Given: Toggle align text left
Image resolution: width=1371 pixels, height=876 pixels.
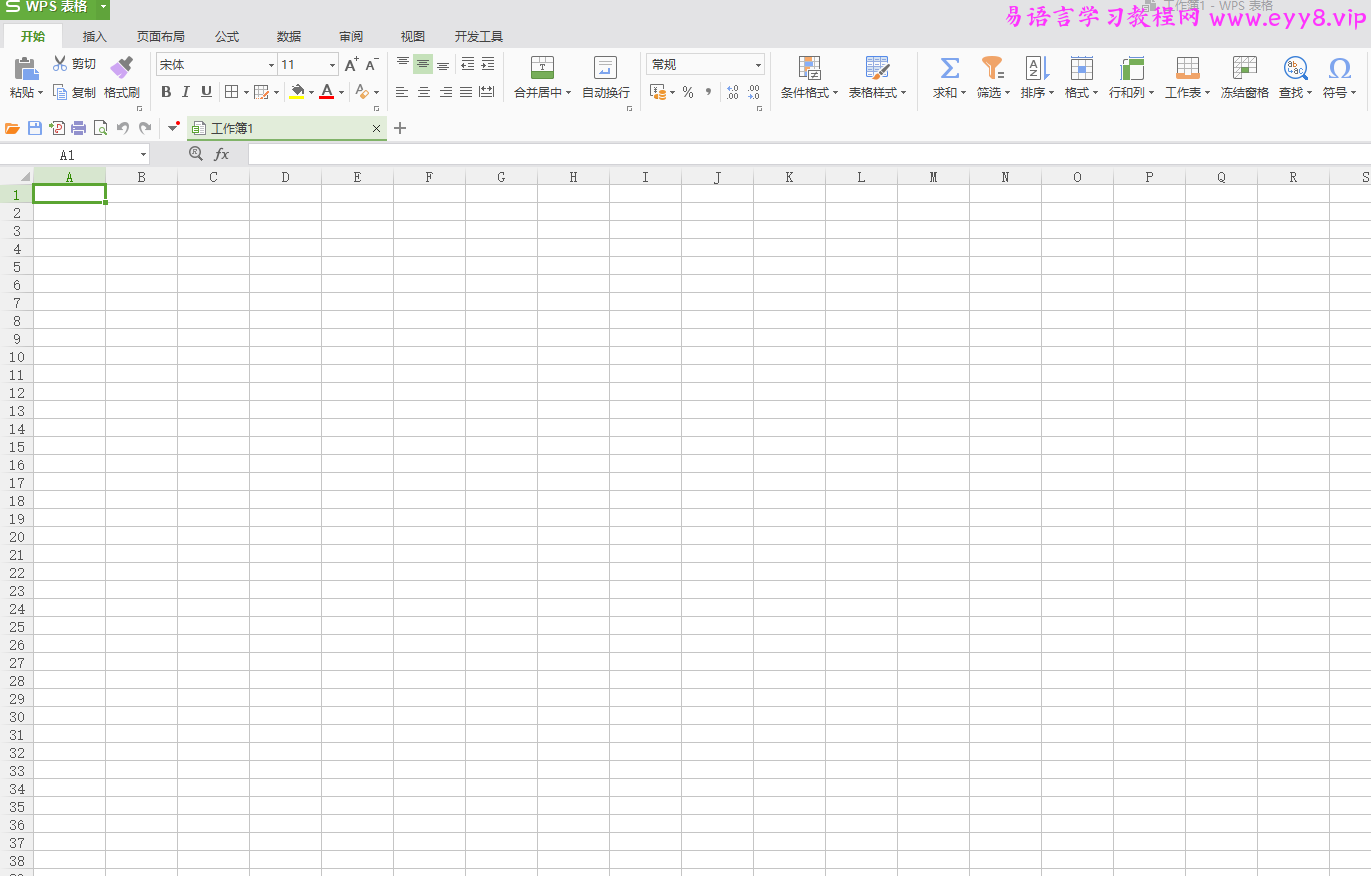Looking at the screenshot, I should tap(402, 92).
